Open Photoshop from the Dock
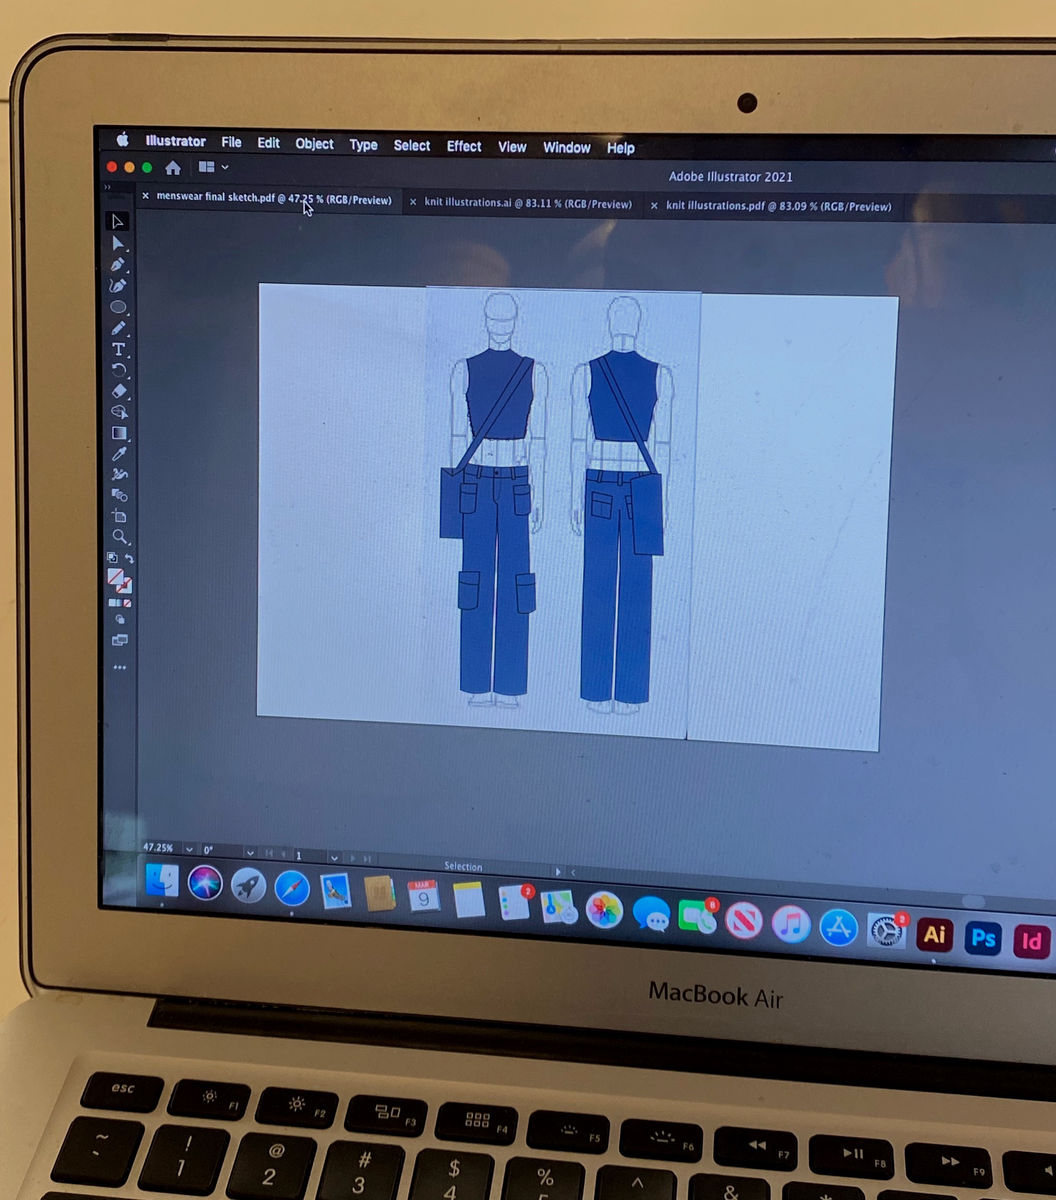 tap(983, 938)
